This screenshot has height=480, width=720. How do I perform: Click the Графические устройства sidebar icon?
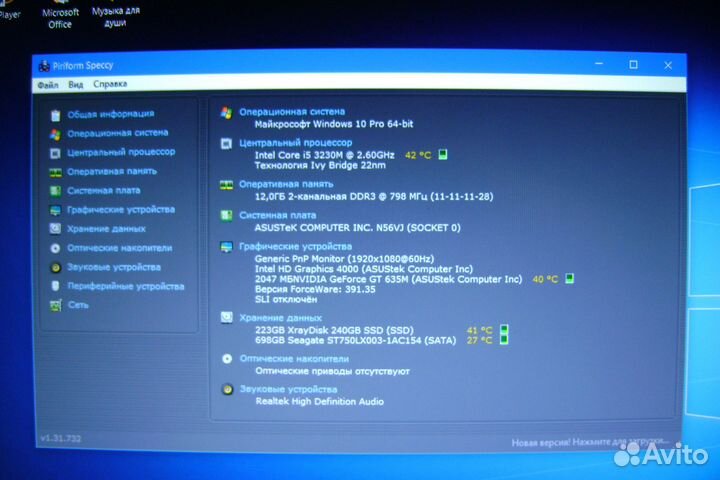click(x=56, y=210)
